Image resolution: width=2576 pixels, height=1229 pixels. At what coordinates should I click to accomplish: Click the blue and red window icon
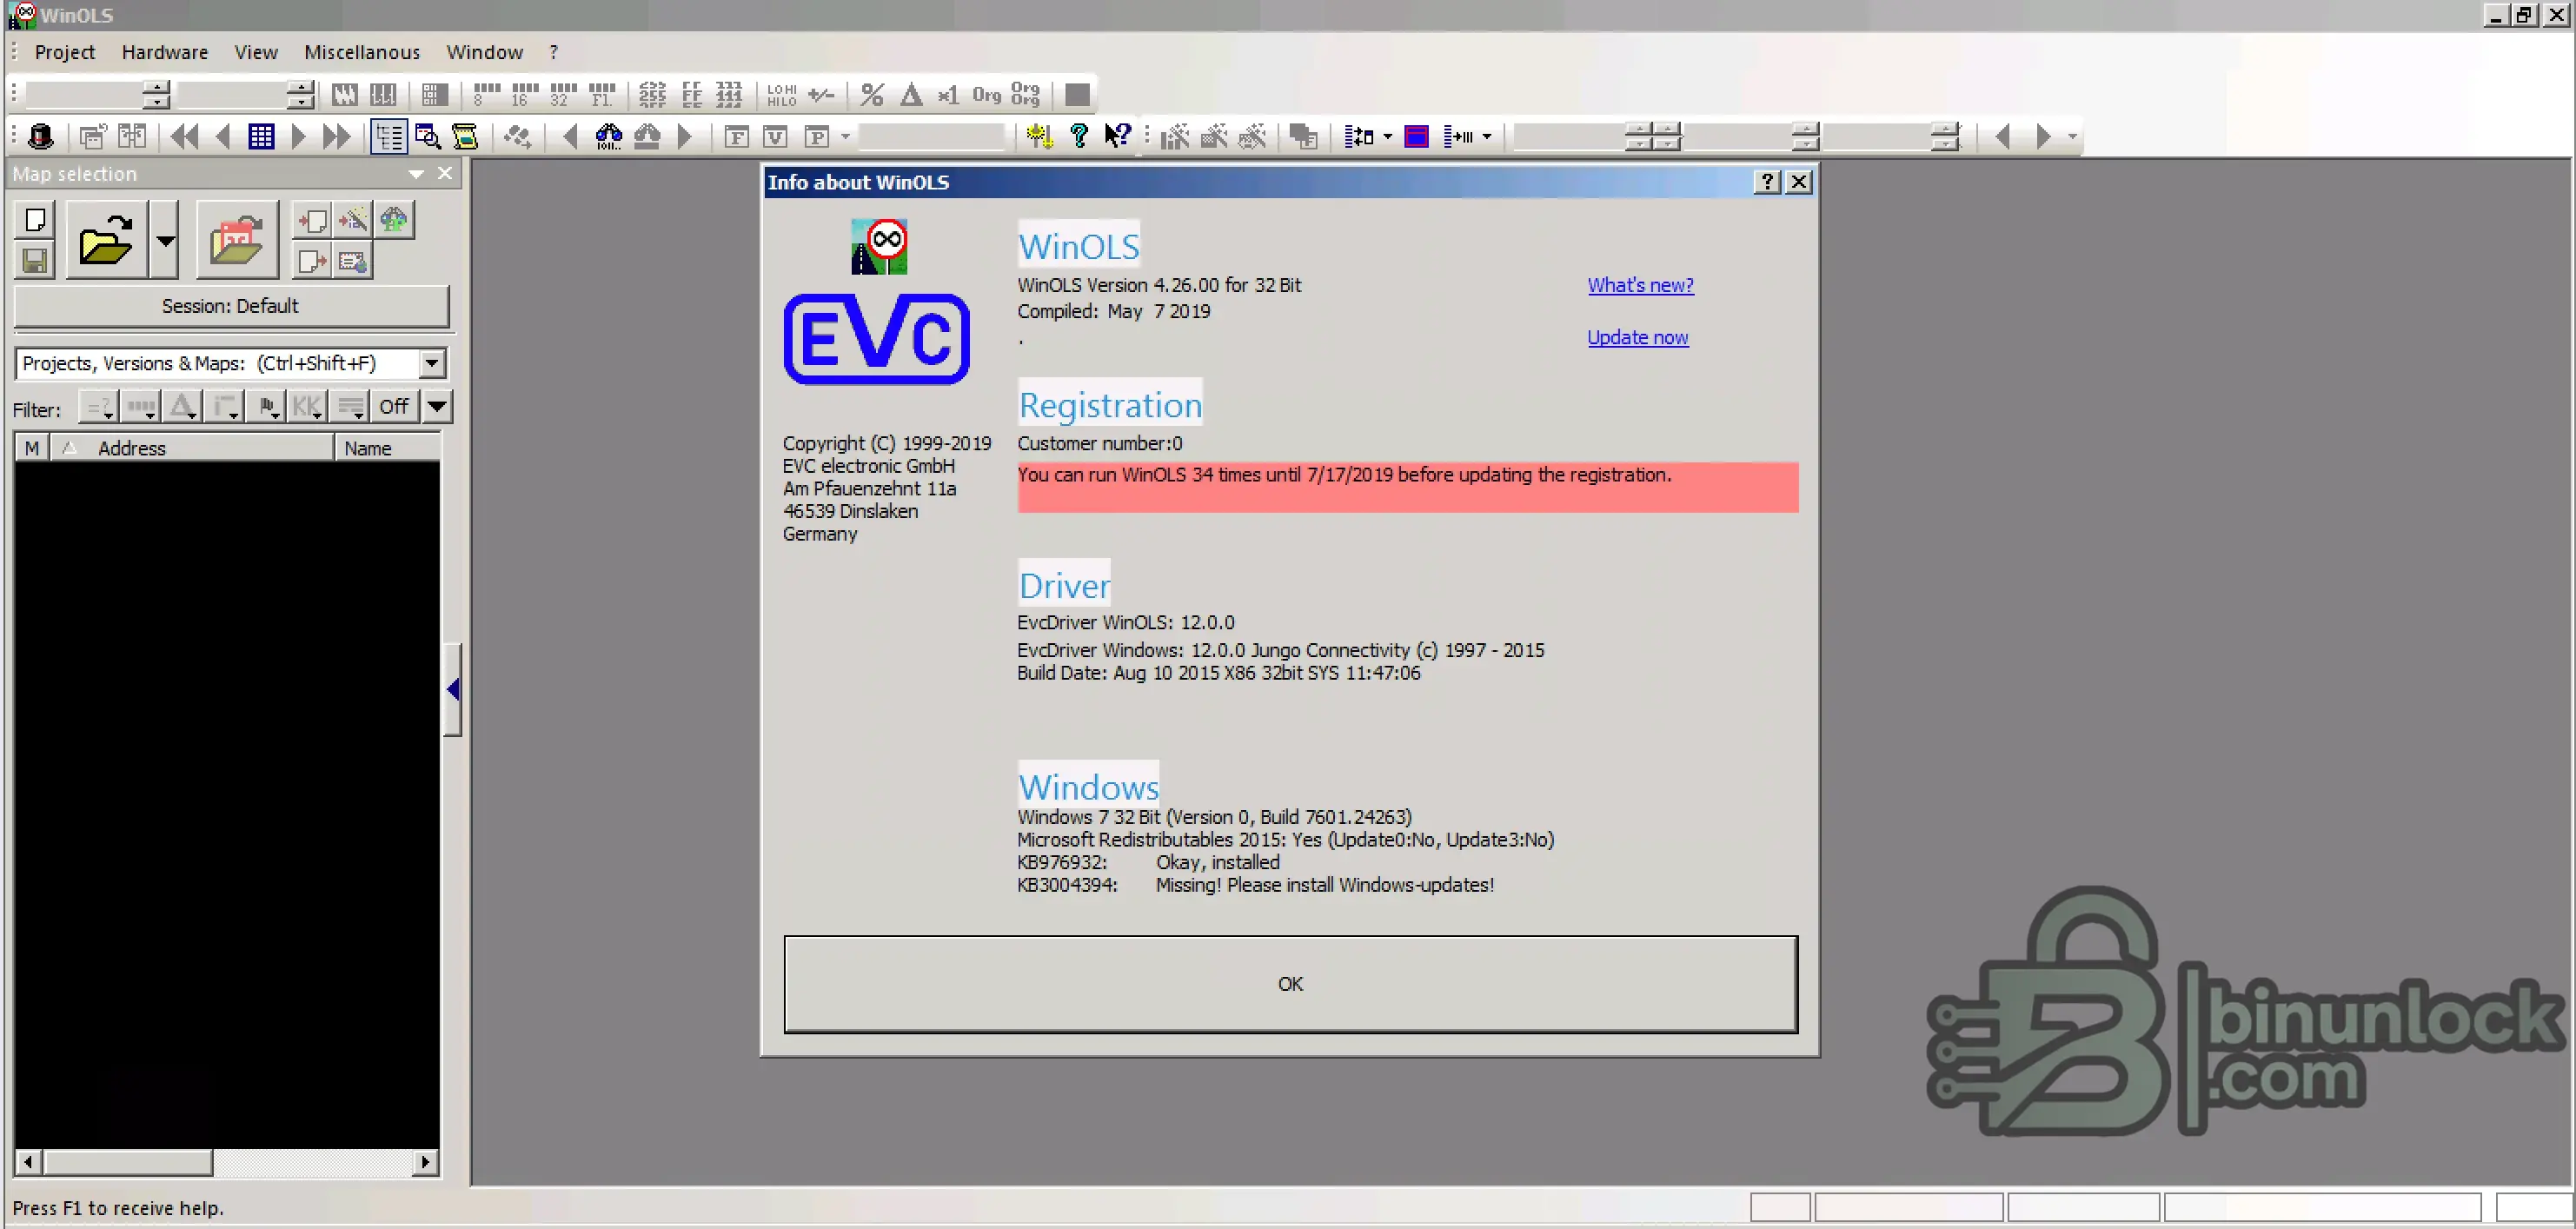click(x=1416, y=136)
